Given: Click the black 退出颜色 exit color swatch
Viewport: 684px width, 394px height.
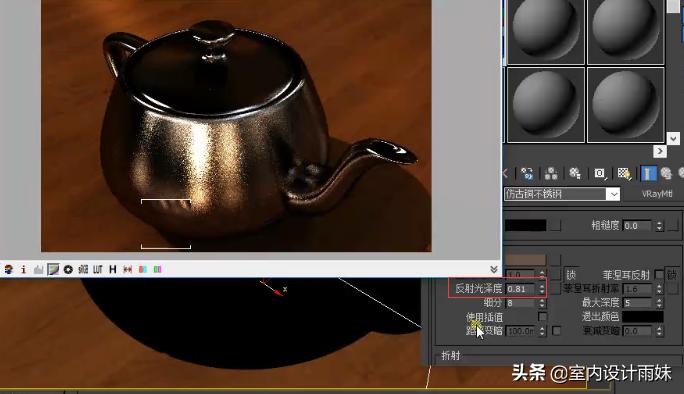Looking at the screenshot, I should pos(643,316).
